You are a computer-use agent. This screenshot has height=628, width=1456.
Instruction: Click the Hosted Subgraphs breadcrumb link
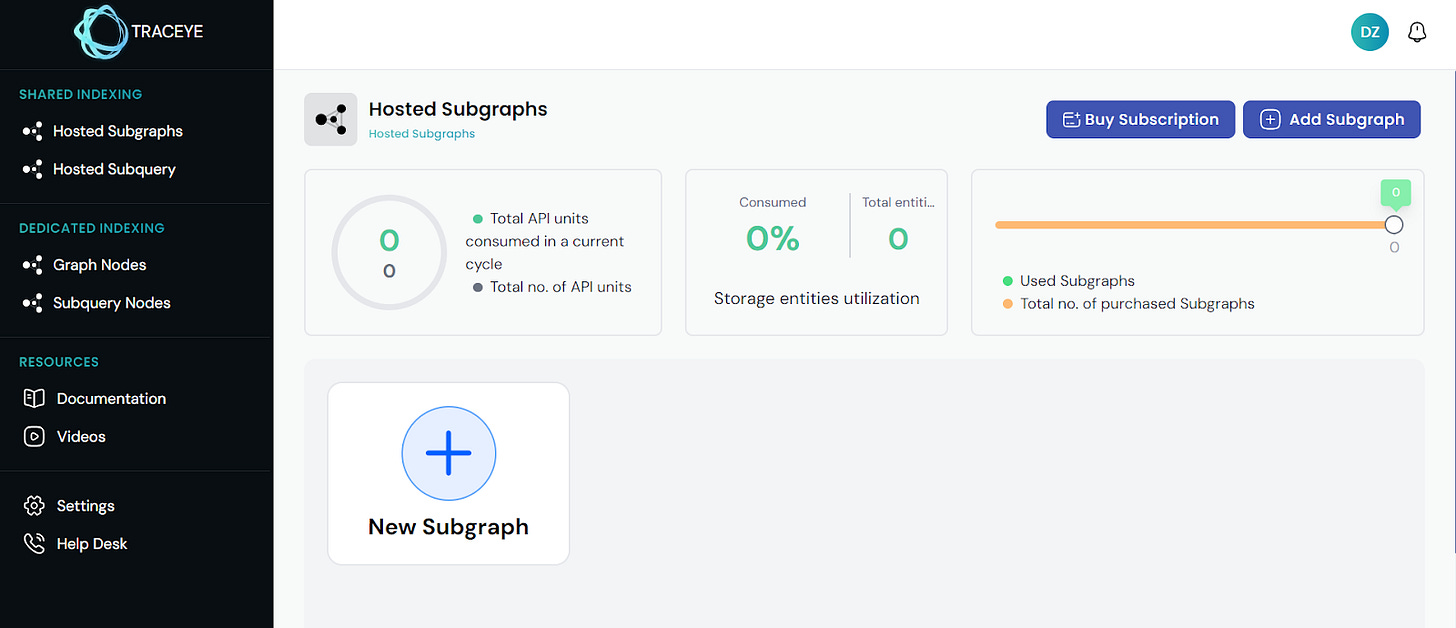[421, 133]
